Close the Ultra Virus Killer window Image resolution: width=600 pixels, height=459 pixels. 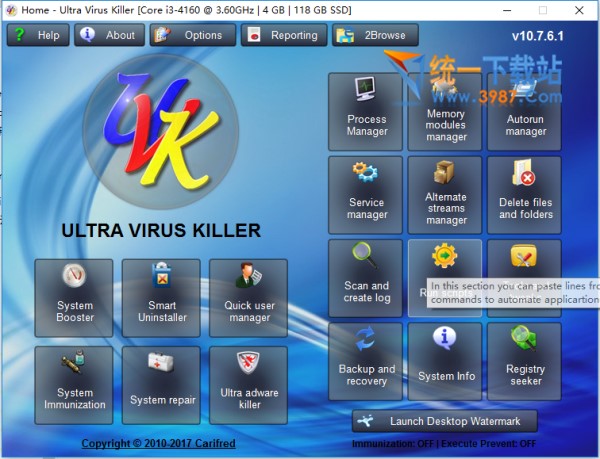[579, 10]
